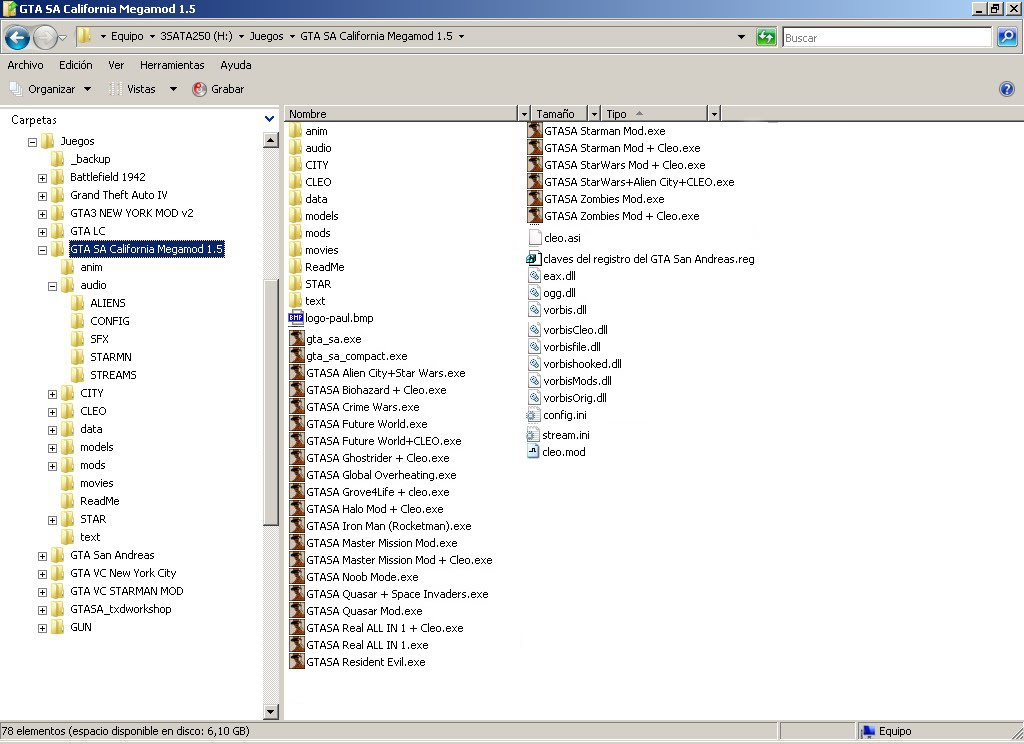The image size is (1024, 744).
Task: Select the _backup folder in tree
Action: (x=90, y=159)
